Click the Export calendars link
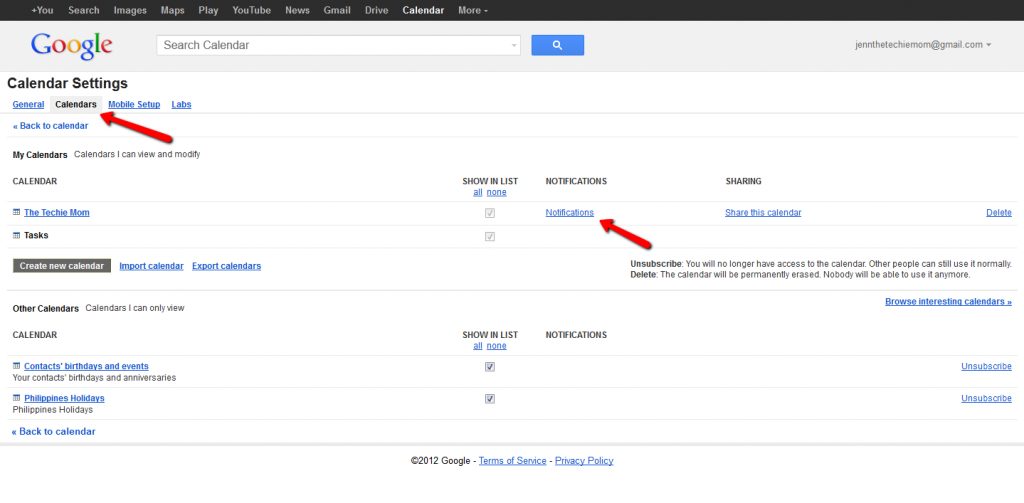 click(x=227, y=266)
